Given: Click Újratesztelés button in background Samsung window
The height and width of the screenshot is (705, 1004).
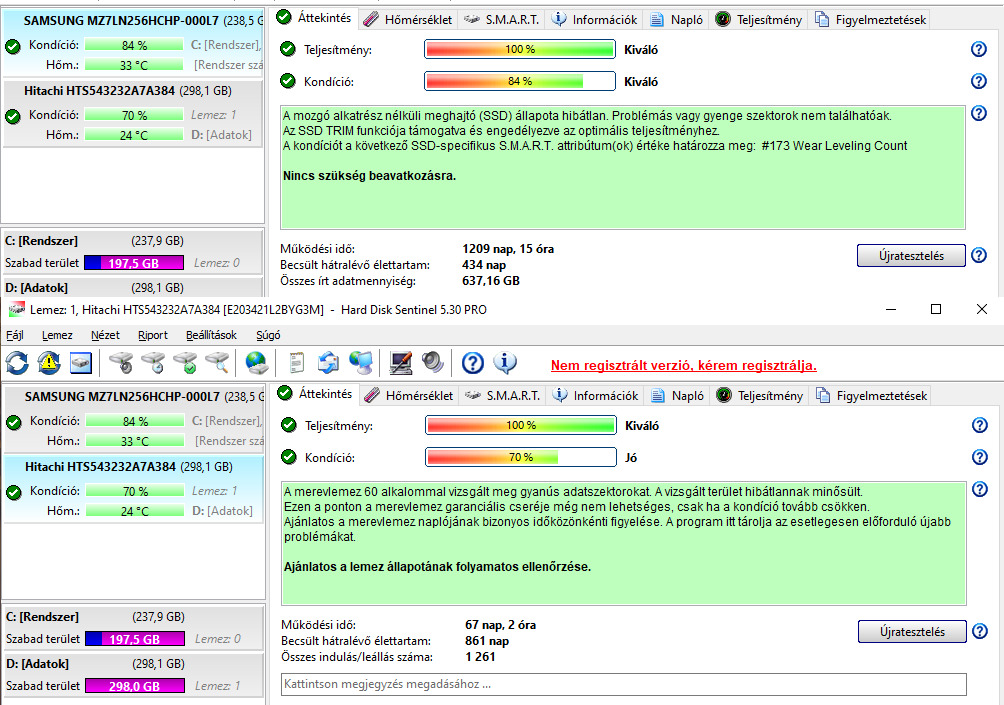Looking at the screenshot, I should [x=911, y=255].
